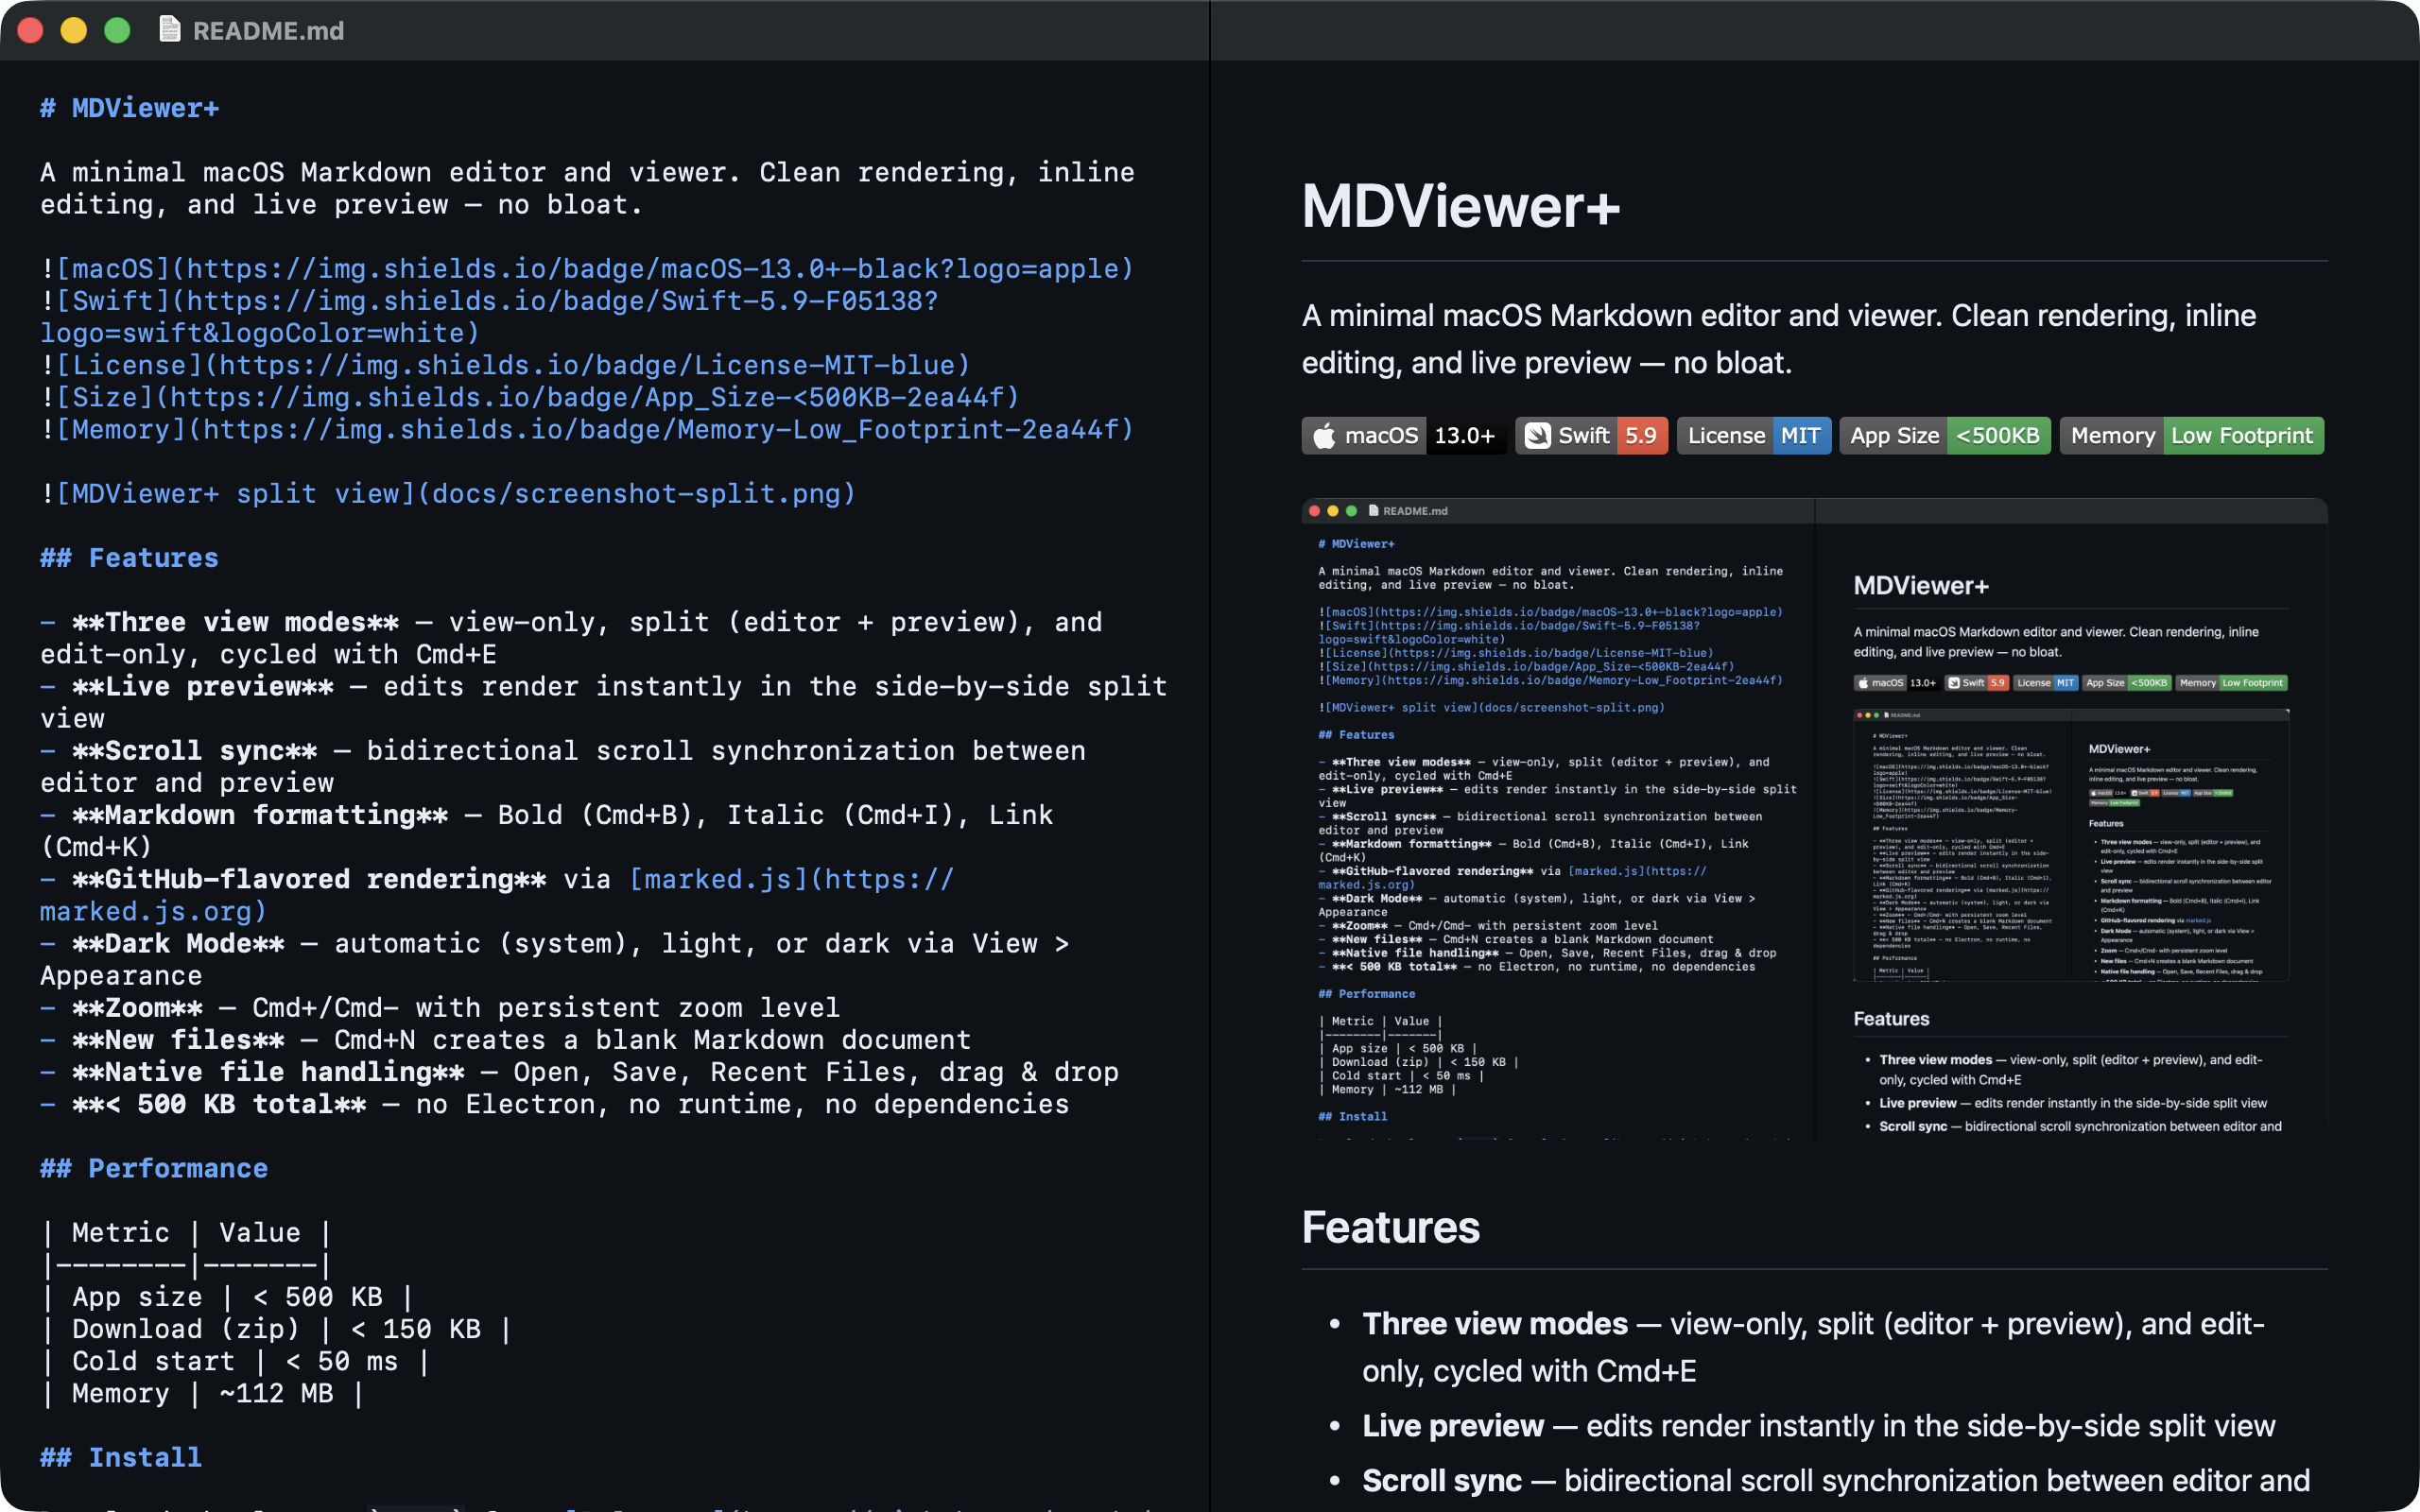
Task: Click the Memory Low Footprint badge
Action: [2190, 435]
